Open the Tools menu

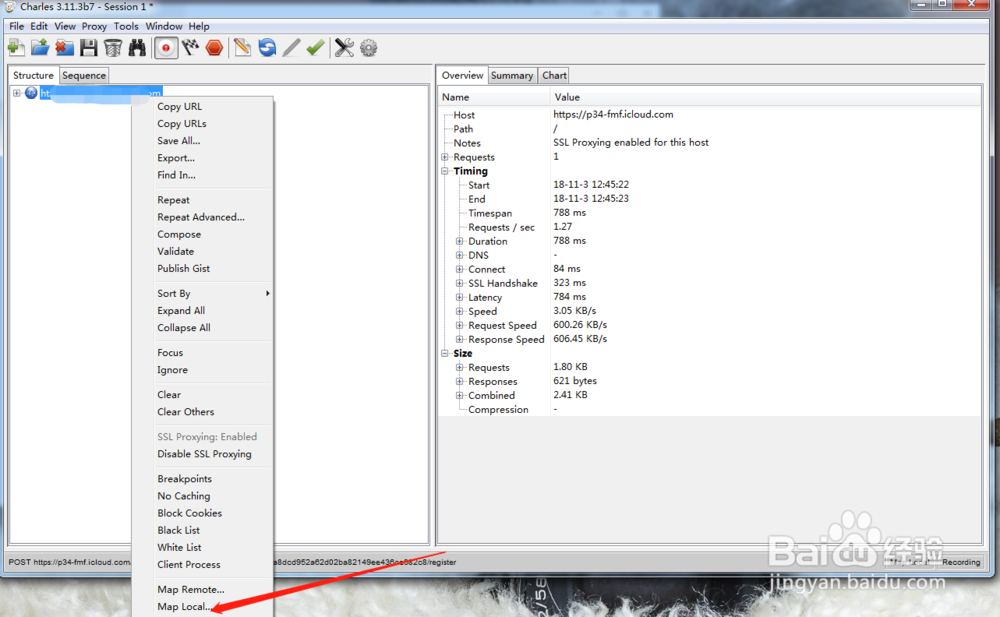[126, 26]
